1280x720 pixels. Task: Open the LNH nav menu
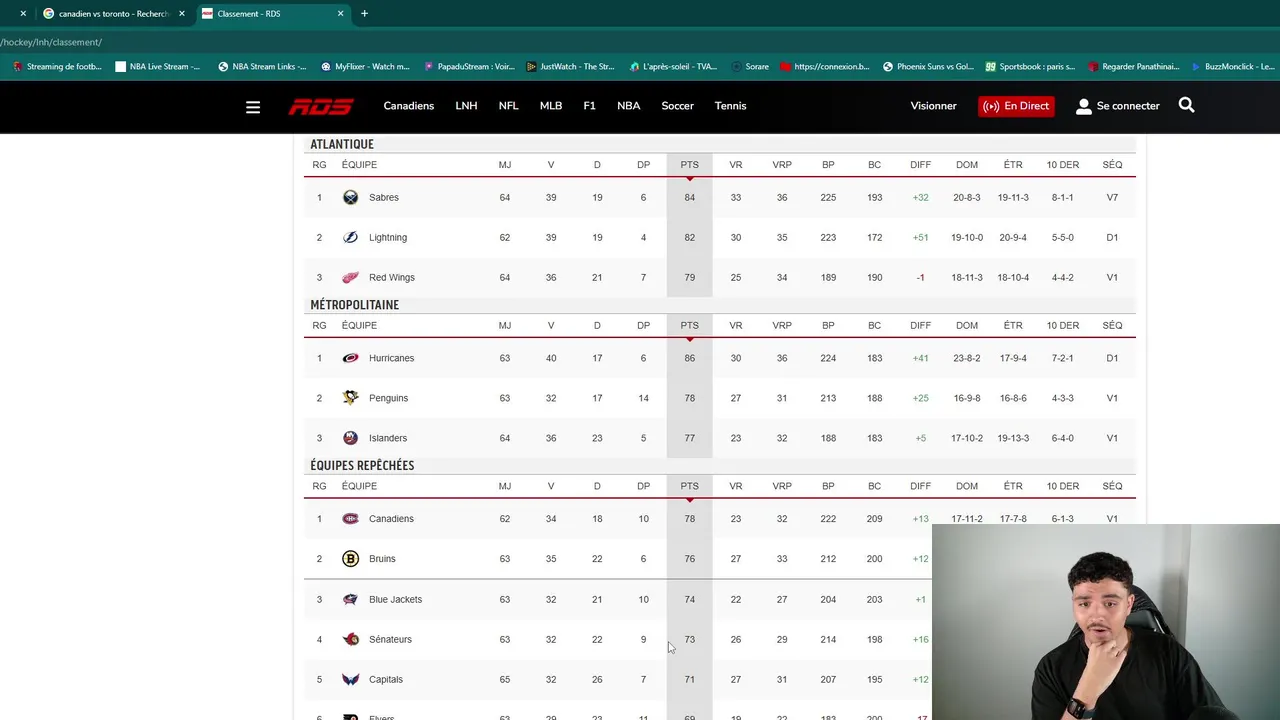(466, 106)
